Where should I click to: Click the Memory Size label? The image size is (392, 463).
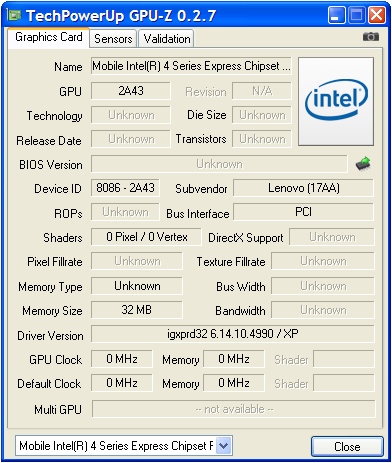coord(52,311)
